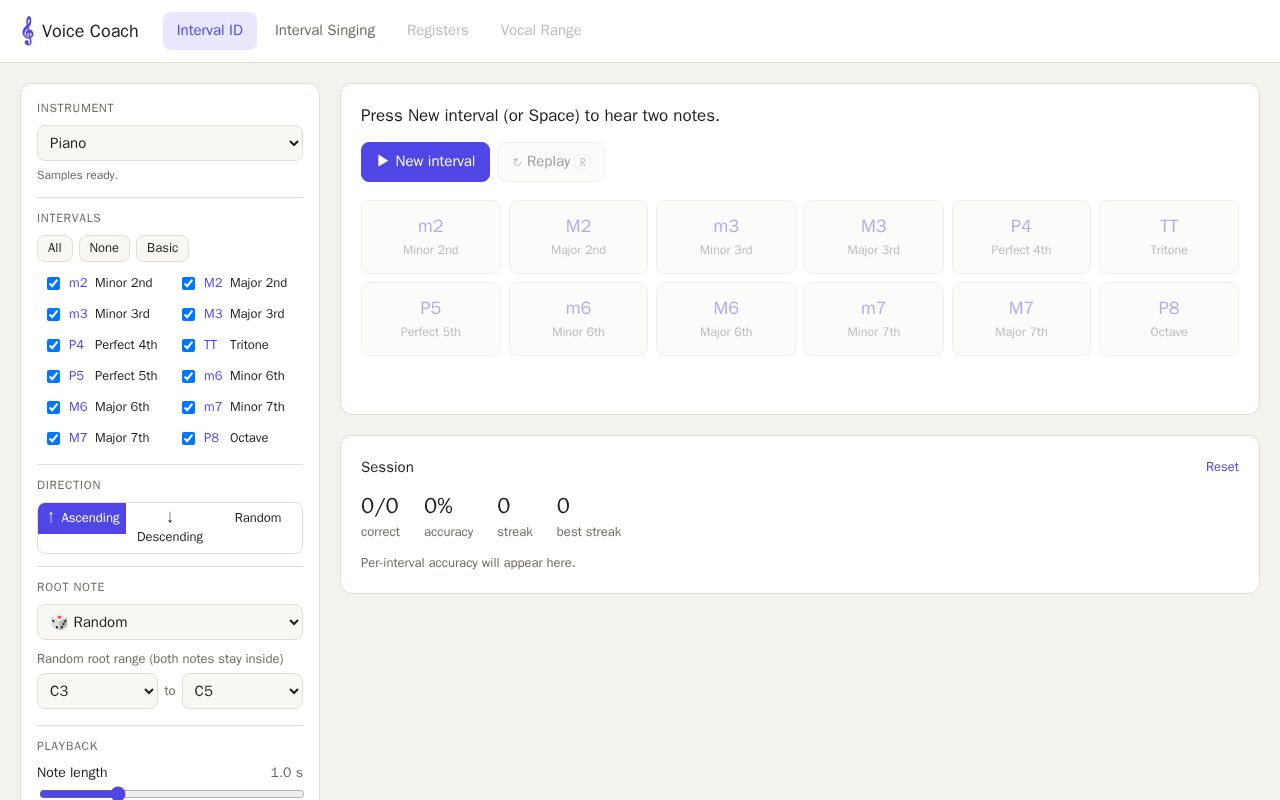Image resolution: width=1280 pixels, height=800 pixels.
Task: Choose the P4 Perfect 4th answer card
Action: pos(1021,237)
